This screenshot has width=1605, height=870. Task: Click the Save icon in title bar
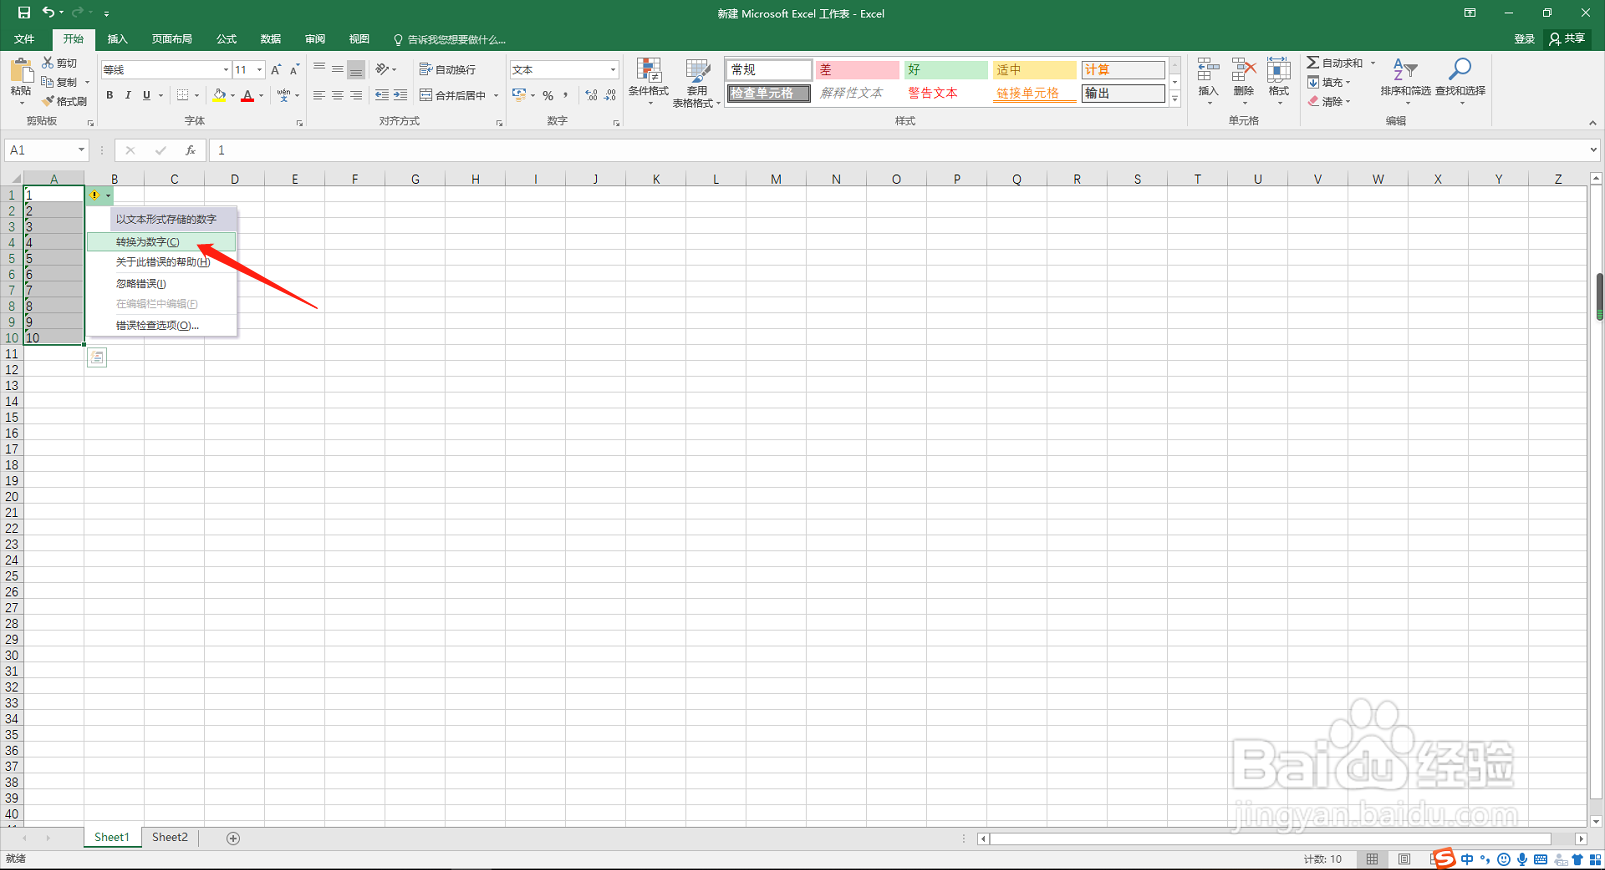click(x=23, y=13)
